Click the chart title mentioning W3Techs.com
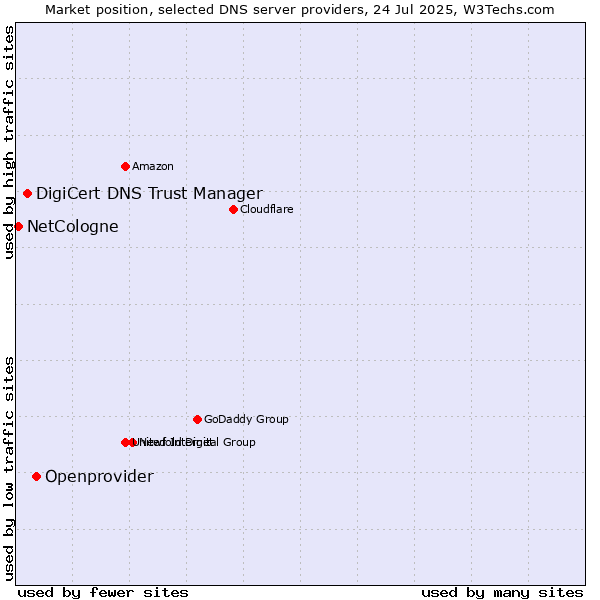This screenshot has height=600, width=600. [x=300, y=10]
